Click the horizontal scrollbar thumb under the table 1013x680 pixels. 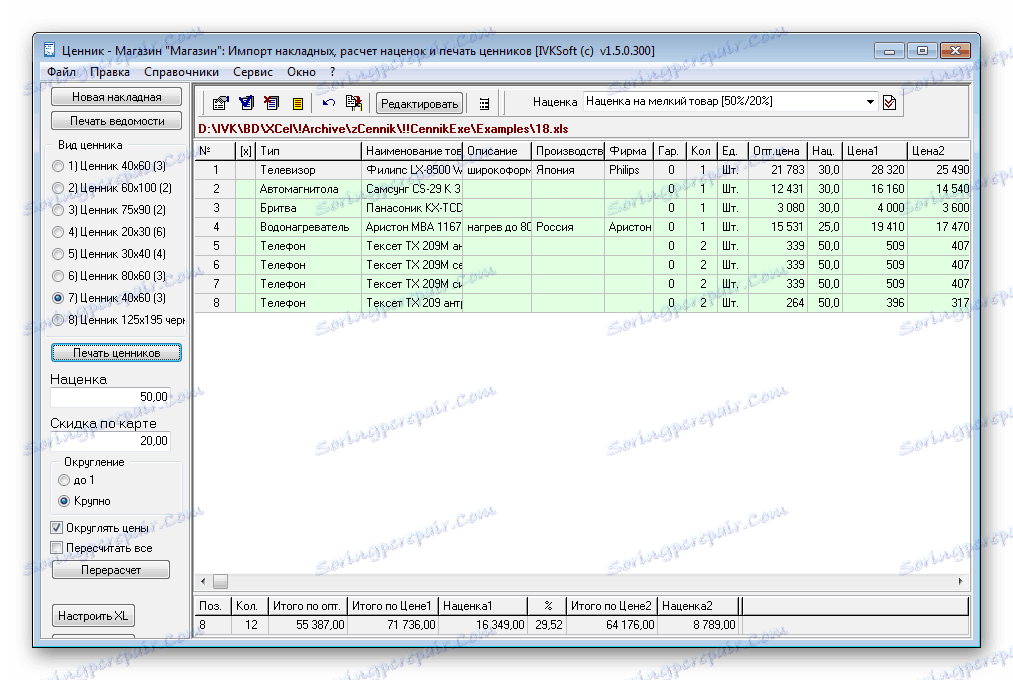pos(220,581)
